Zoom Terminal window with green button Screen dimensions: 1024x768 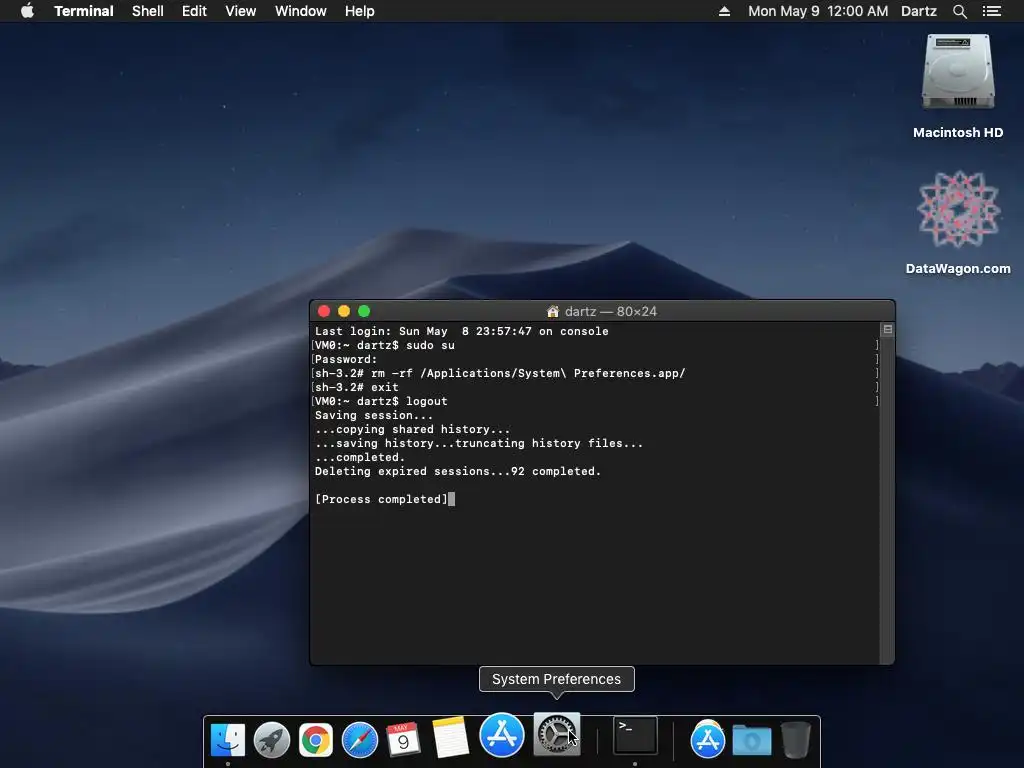coord(364,312)
